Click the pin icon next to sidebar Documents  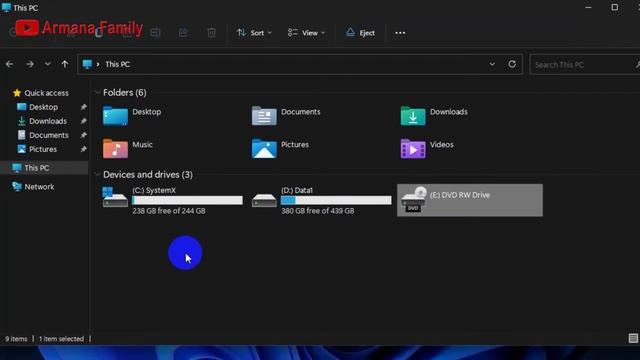pyautogui.click(x=83, y=135)
